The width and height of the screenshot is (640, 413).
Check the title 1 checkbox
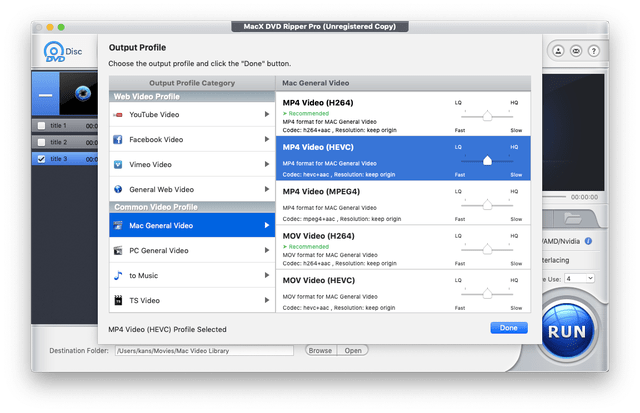click(x=40, y=126)
